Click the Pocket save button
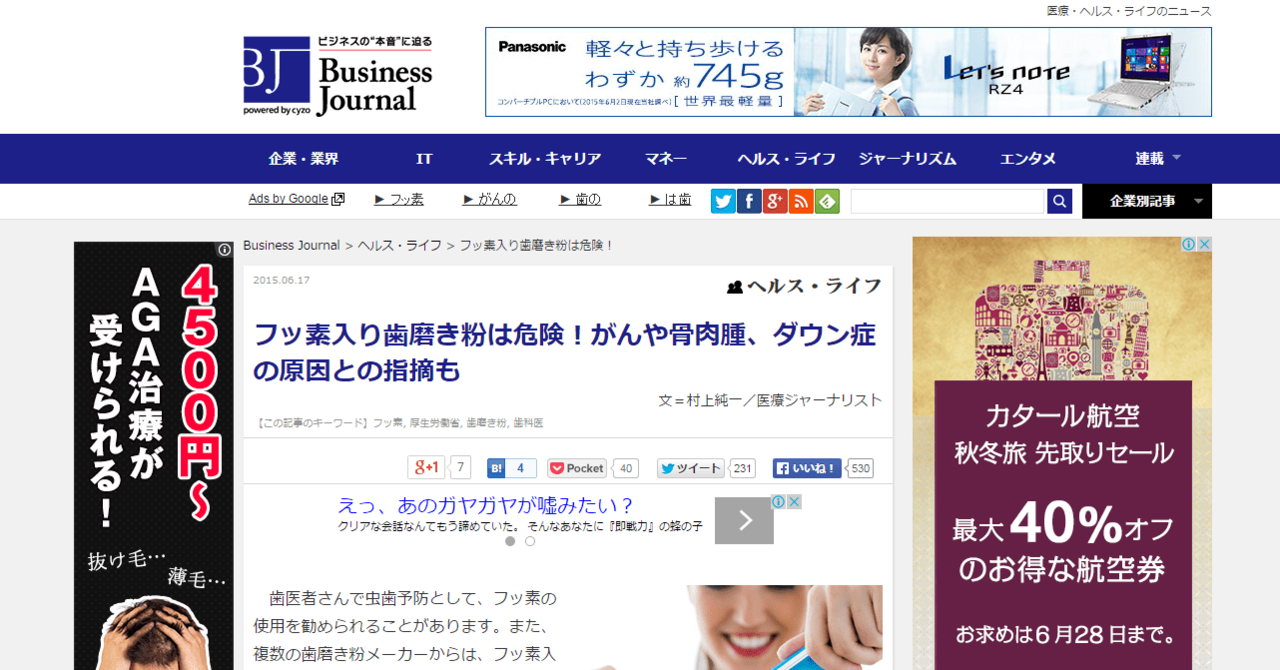The image size is (1280, 670). click(577, 468)
